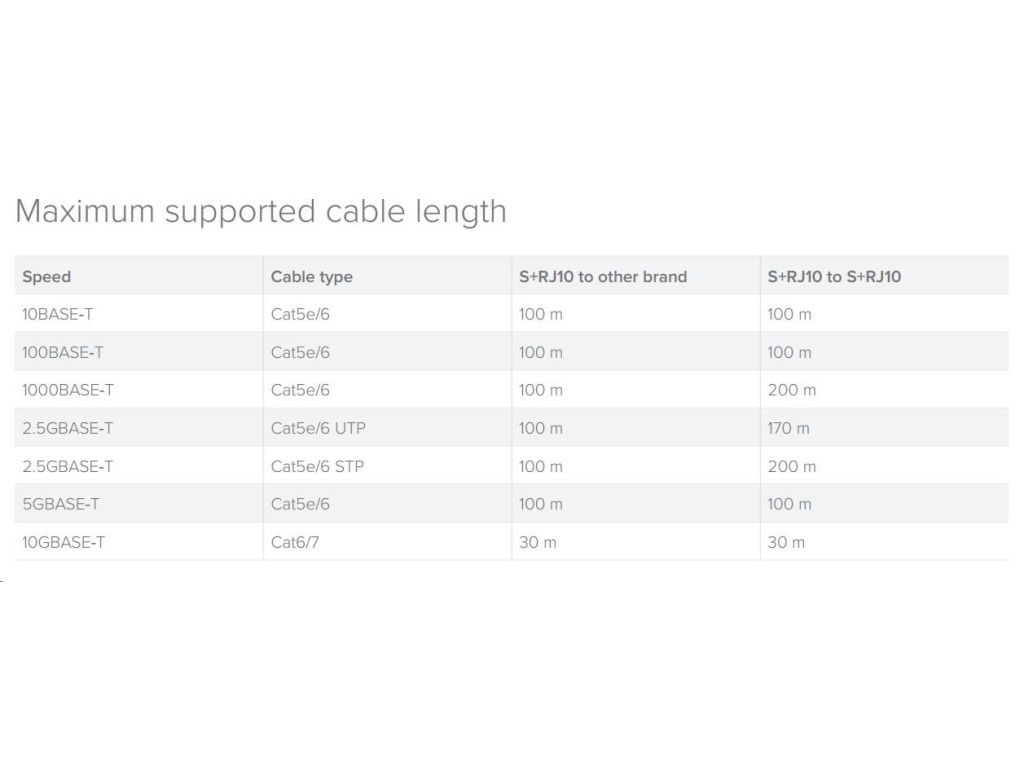Viewport: 1024px width, 768px height.
Task: Click 2.5GBASE-T in the UTP row
Action: click(67, 428)
